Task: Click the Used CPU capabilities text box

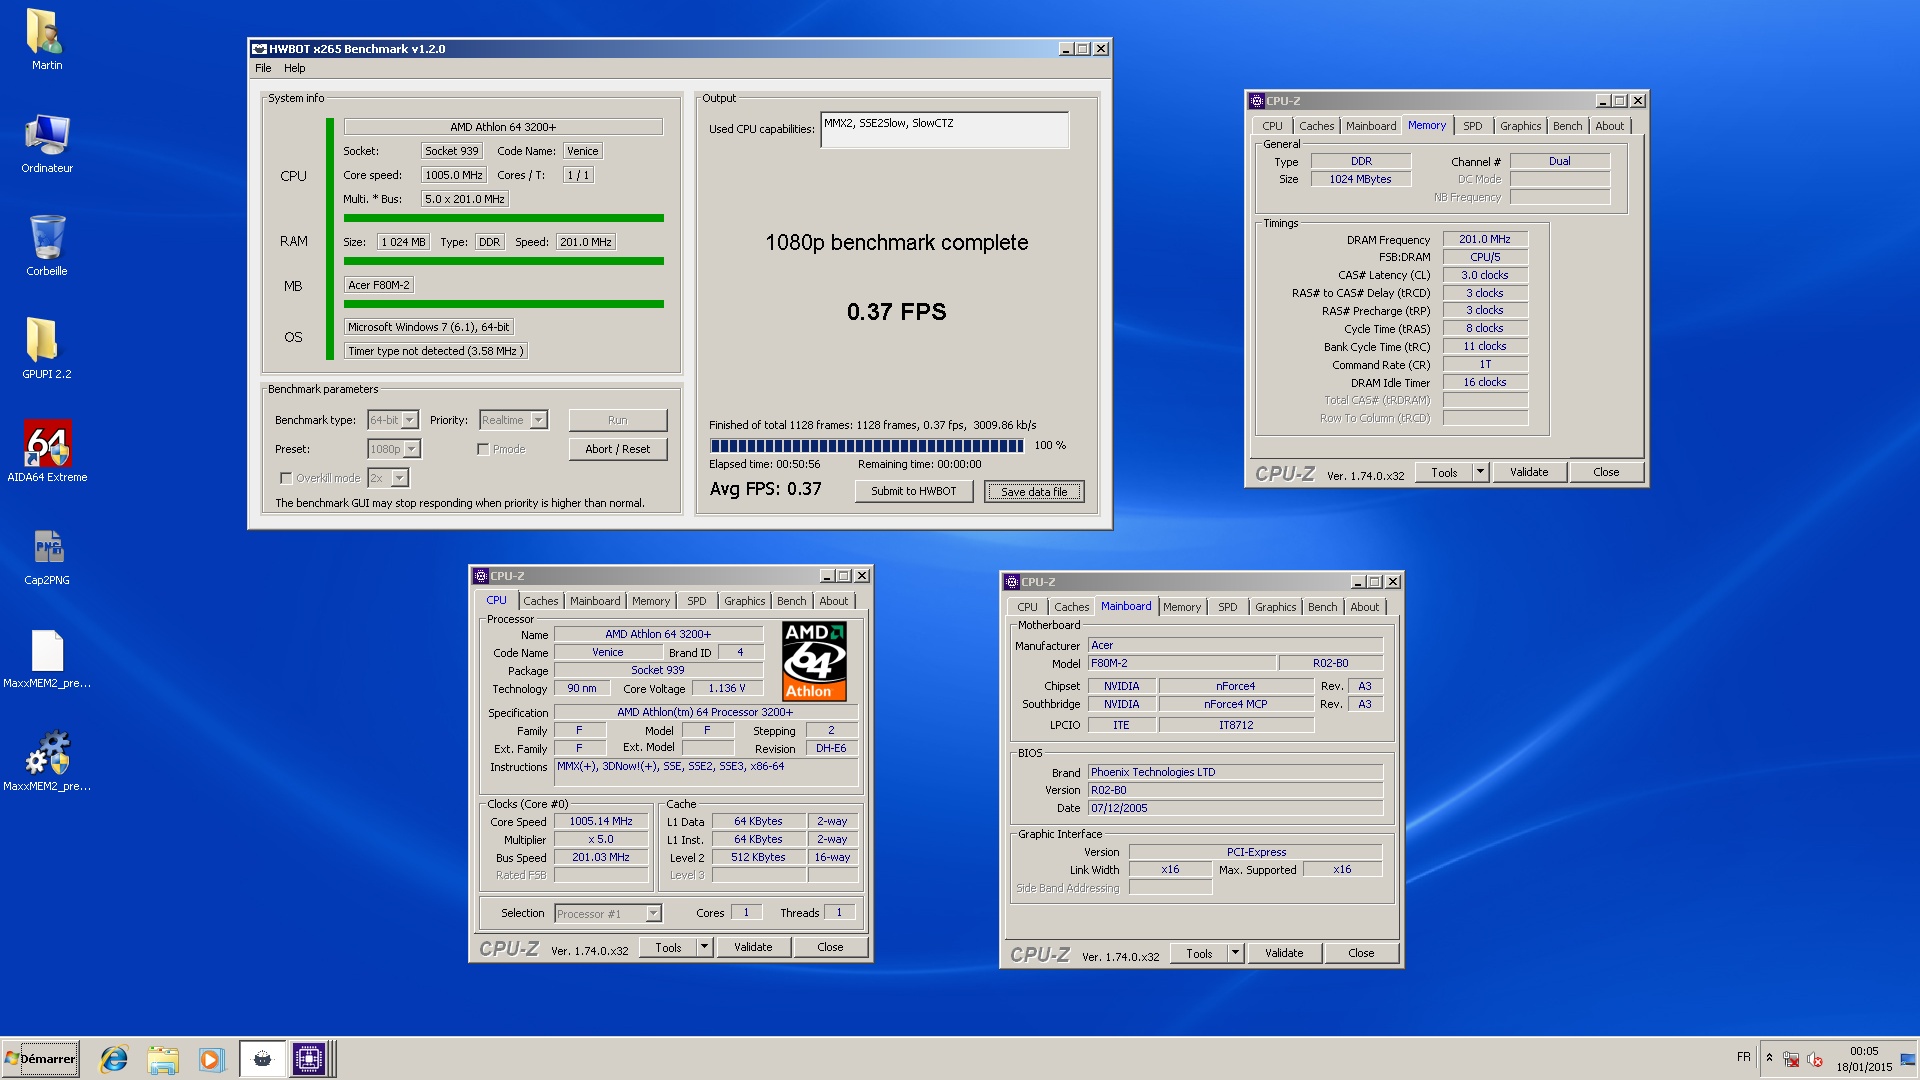Action: (x=944, y=130)
